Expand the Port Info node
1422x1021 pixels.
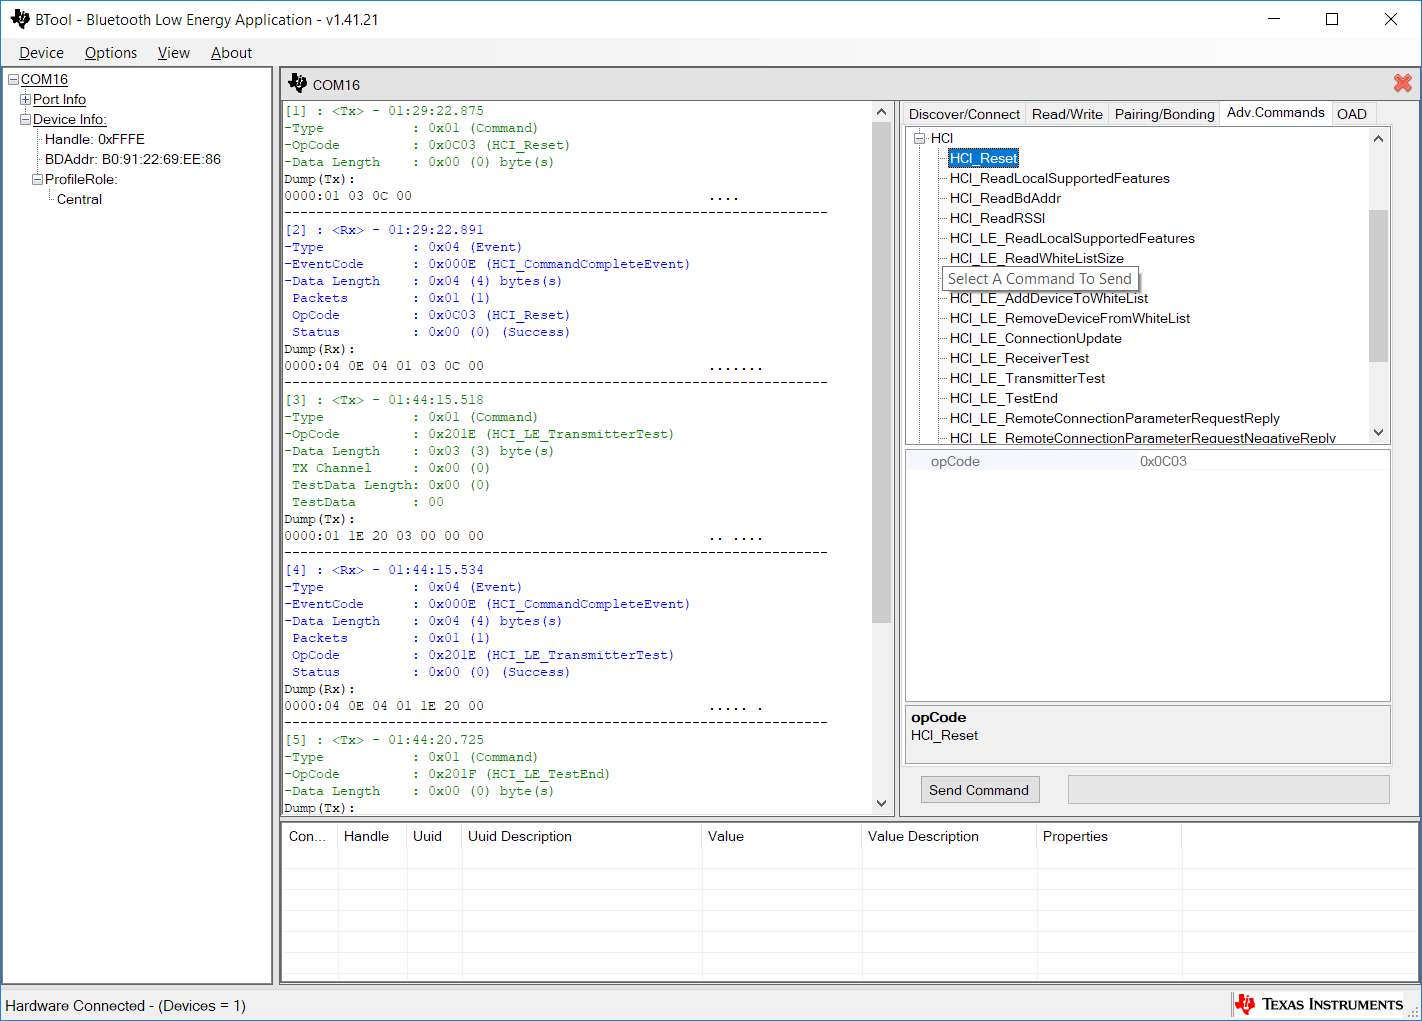click(x=26, y=99)
